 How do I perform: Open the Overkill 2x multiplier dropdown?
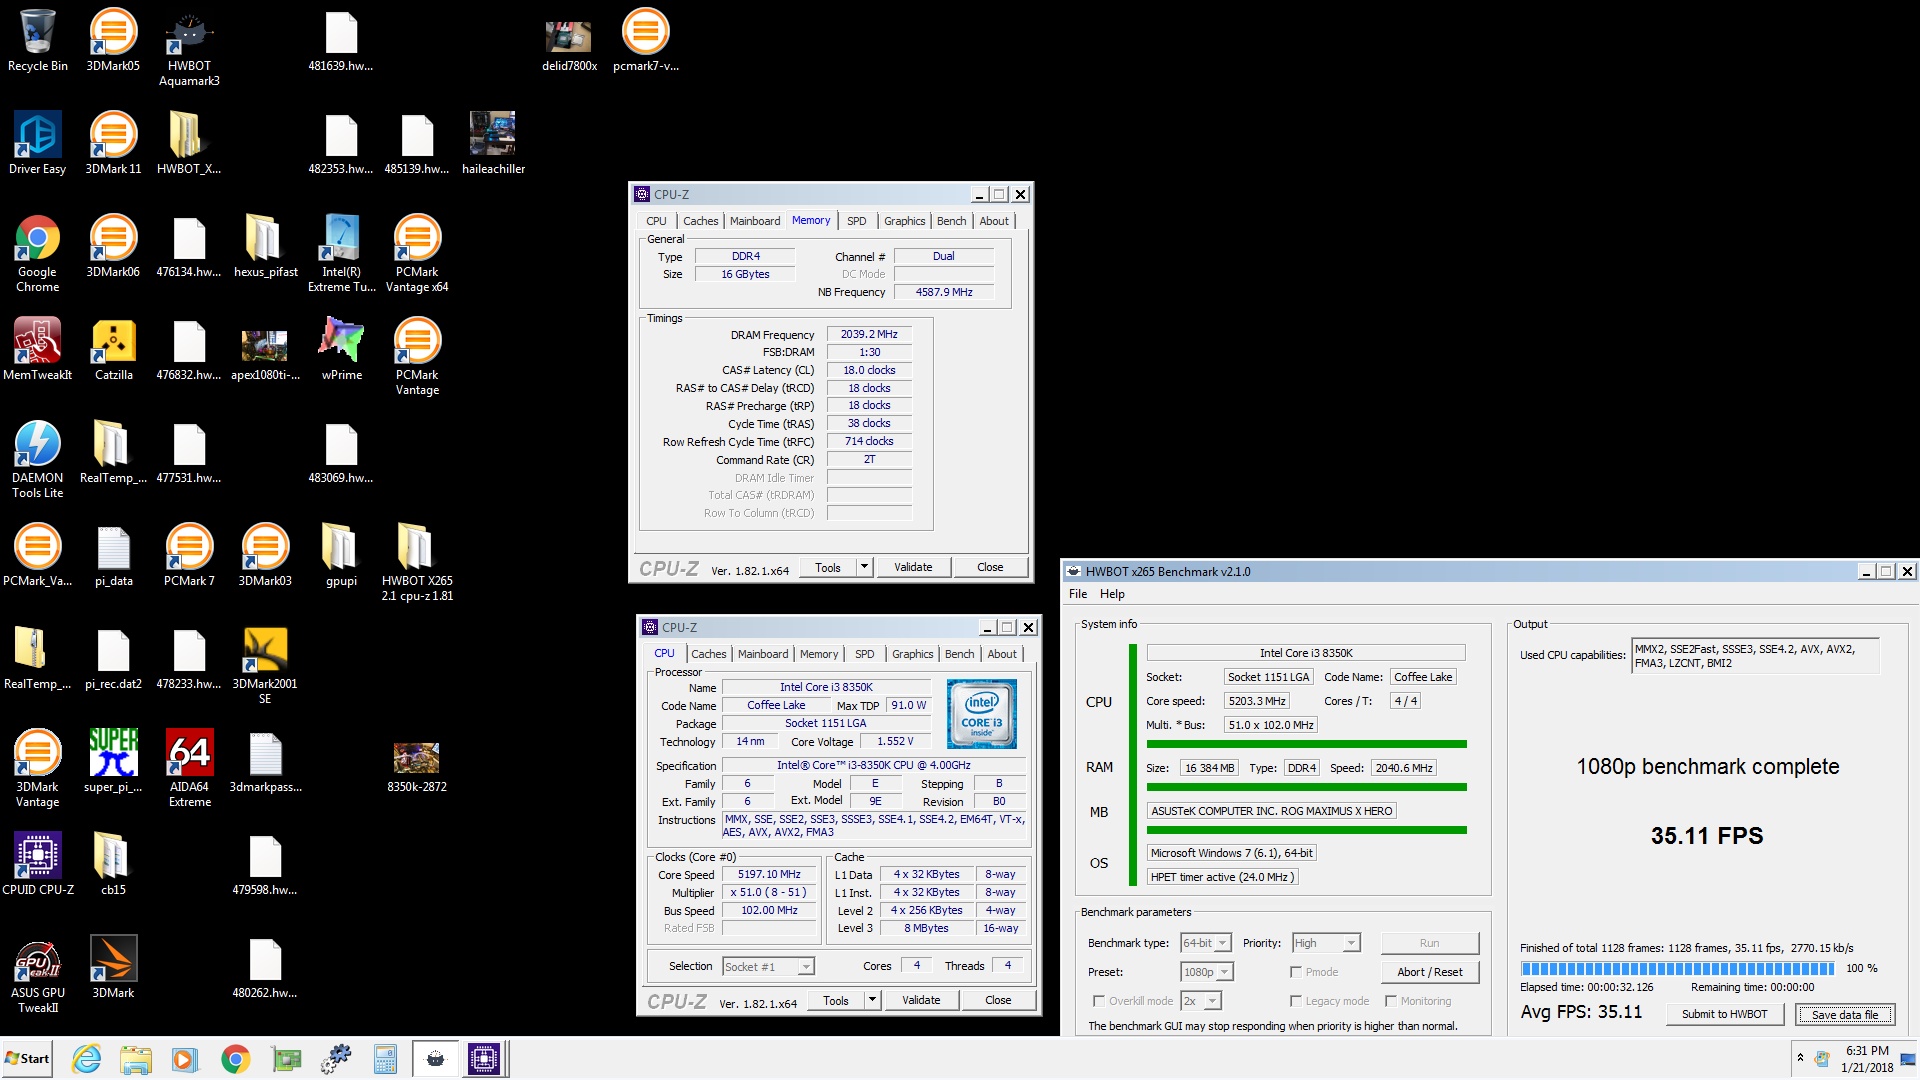pyautogui.click(x=1201, y=1001)
